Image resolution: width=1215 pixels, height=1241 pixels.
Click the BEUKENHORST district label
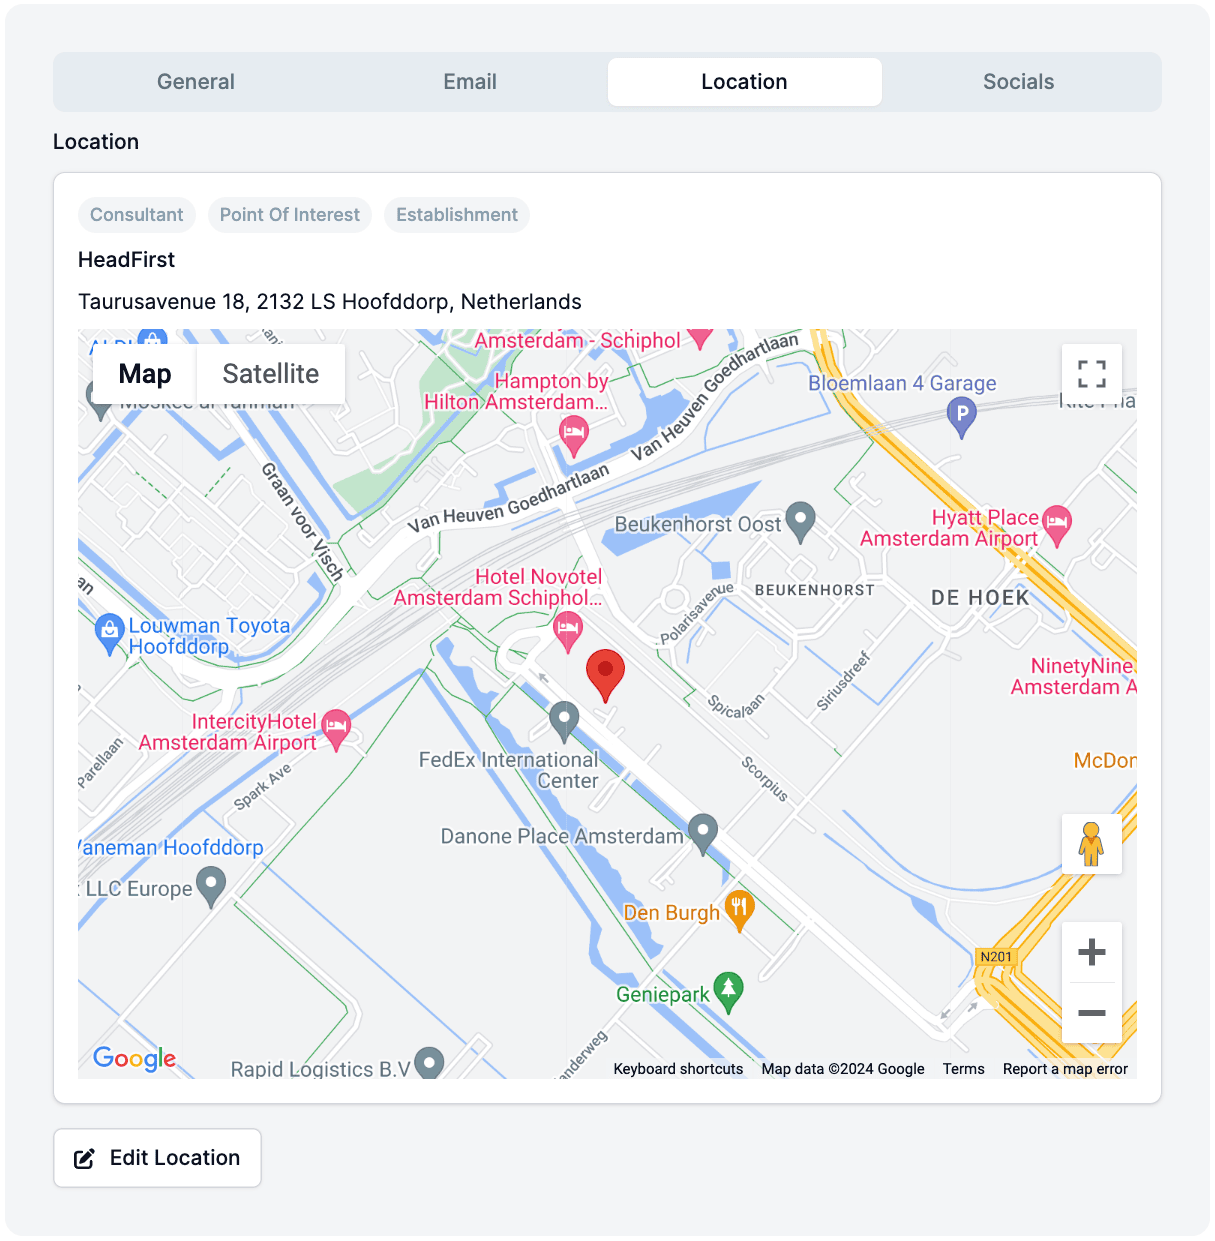815,590
